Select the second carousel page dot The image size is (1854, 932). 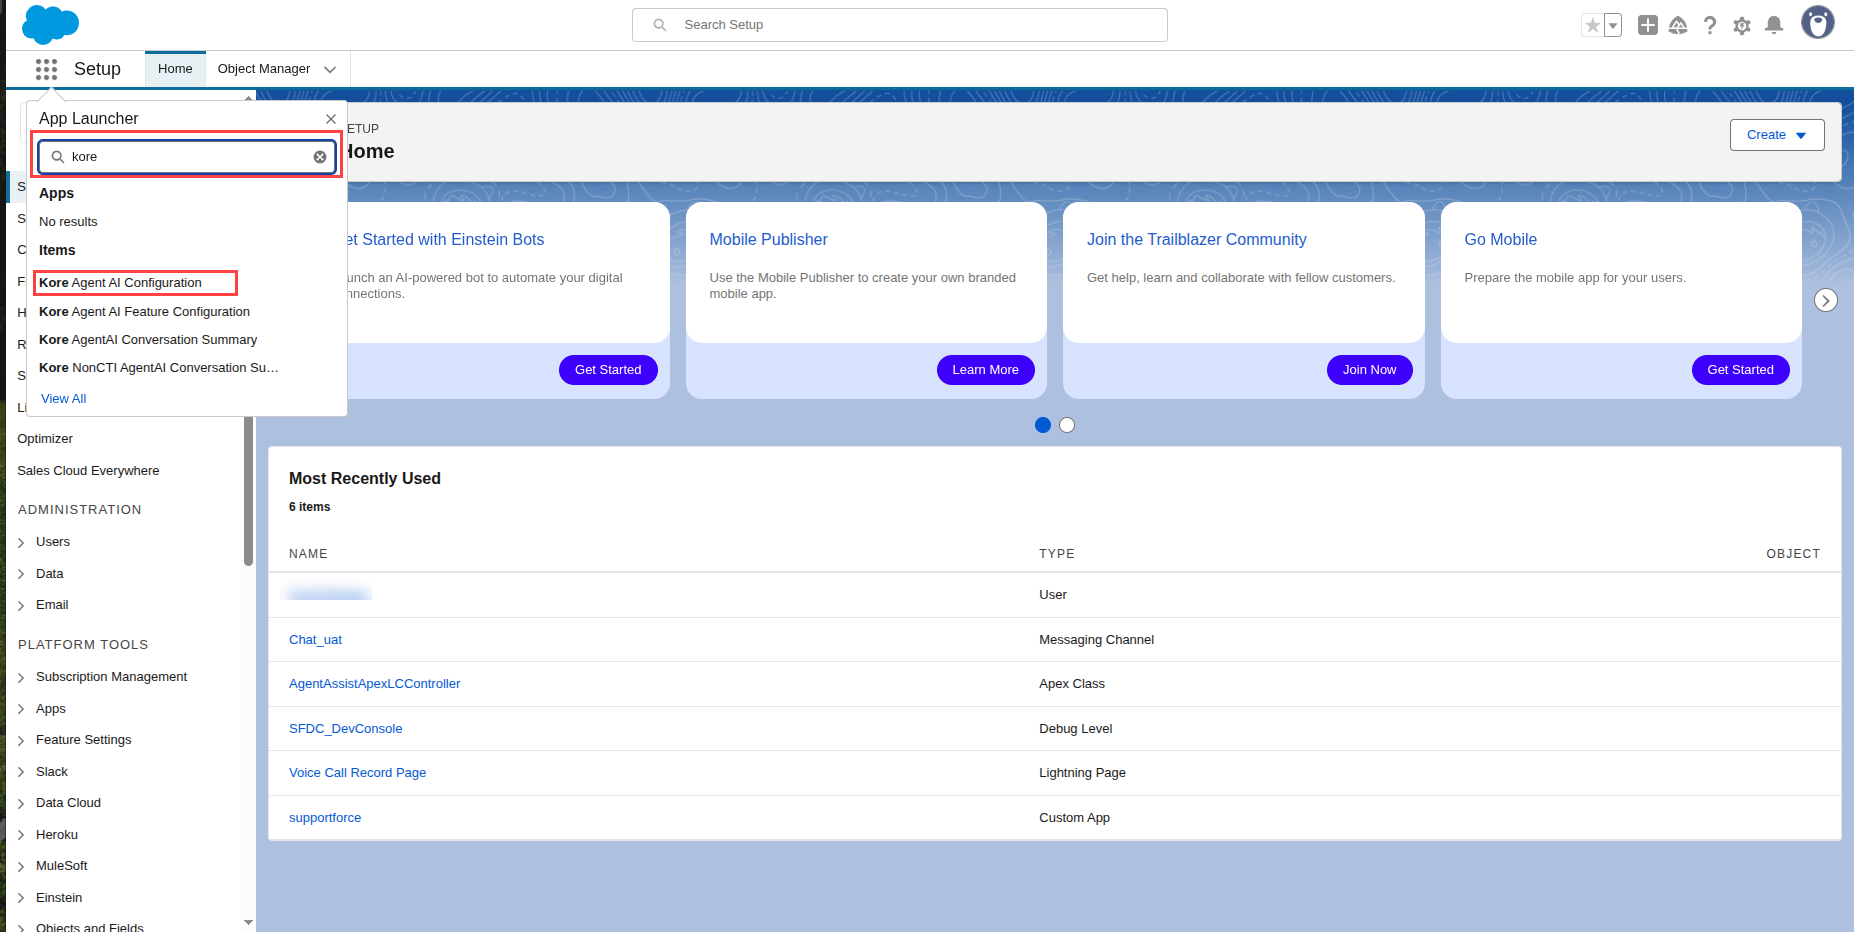click(x=1067, y=425)
